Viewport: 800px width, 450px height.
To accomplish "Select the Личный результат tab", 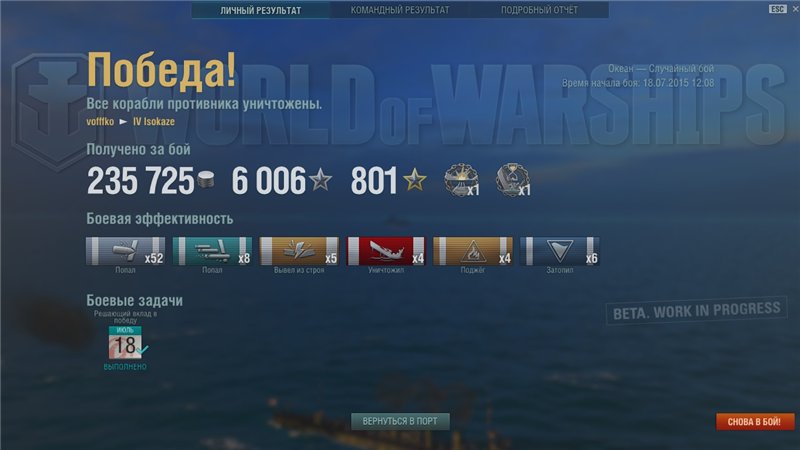I will coord(261,10).
